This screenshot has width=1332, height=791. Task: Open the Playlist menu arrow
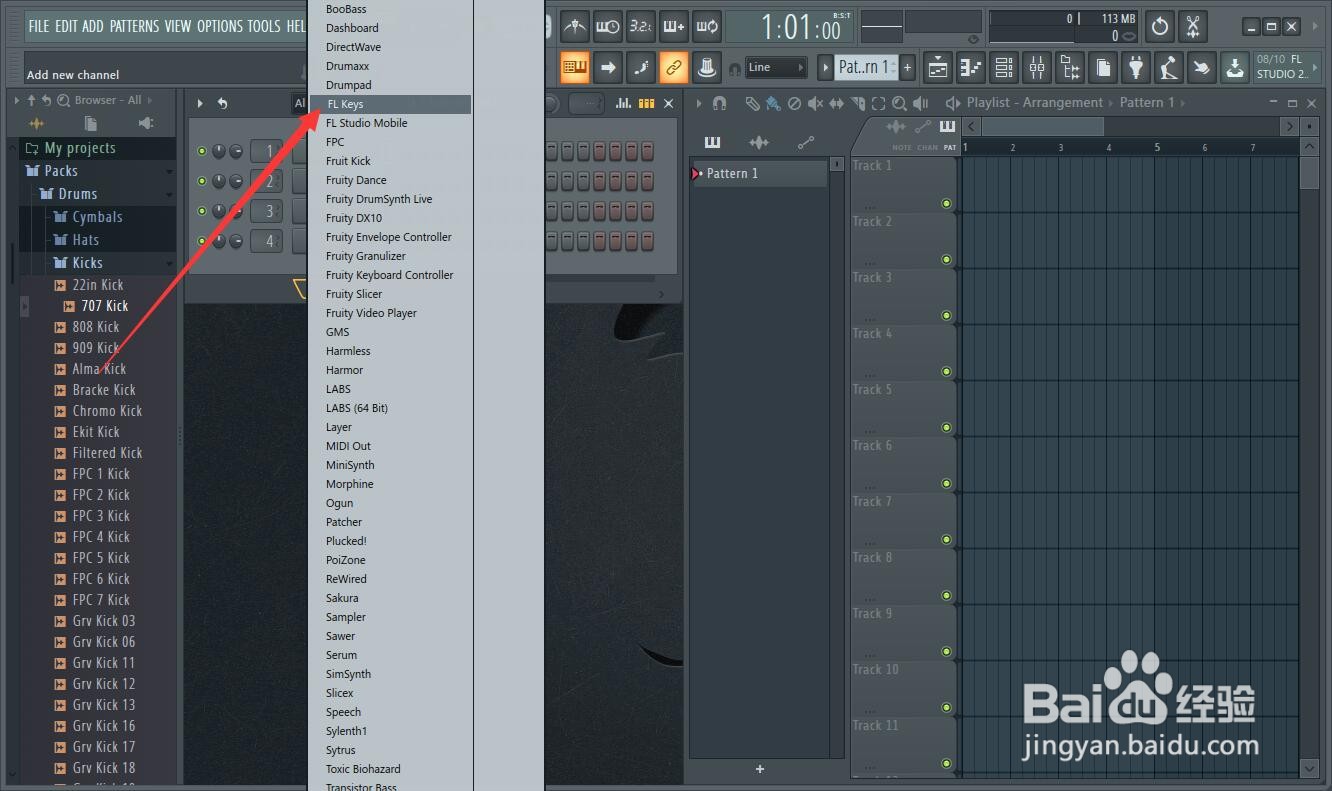click(x=699, y=103)
